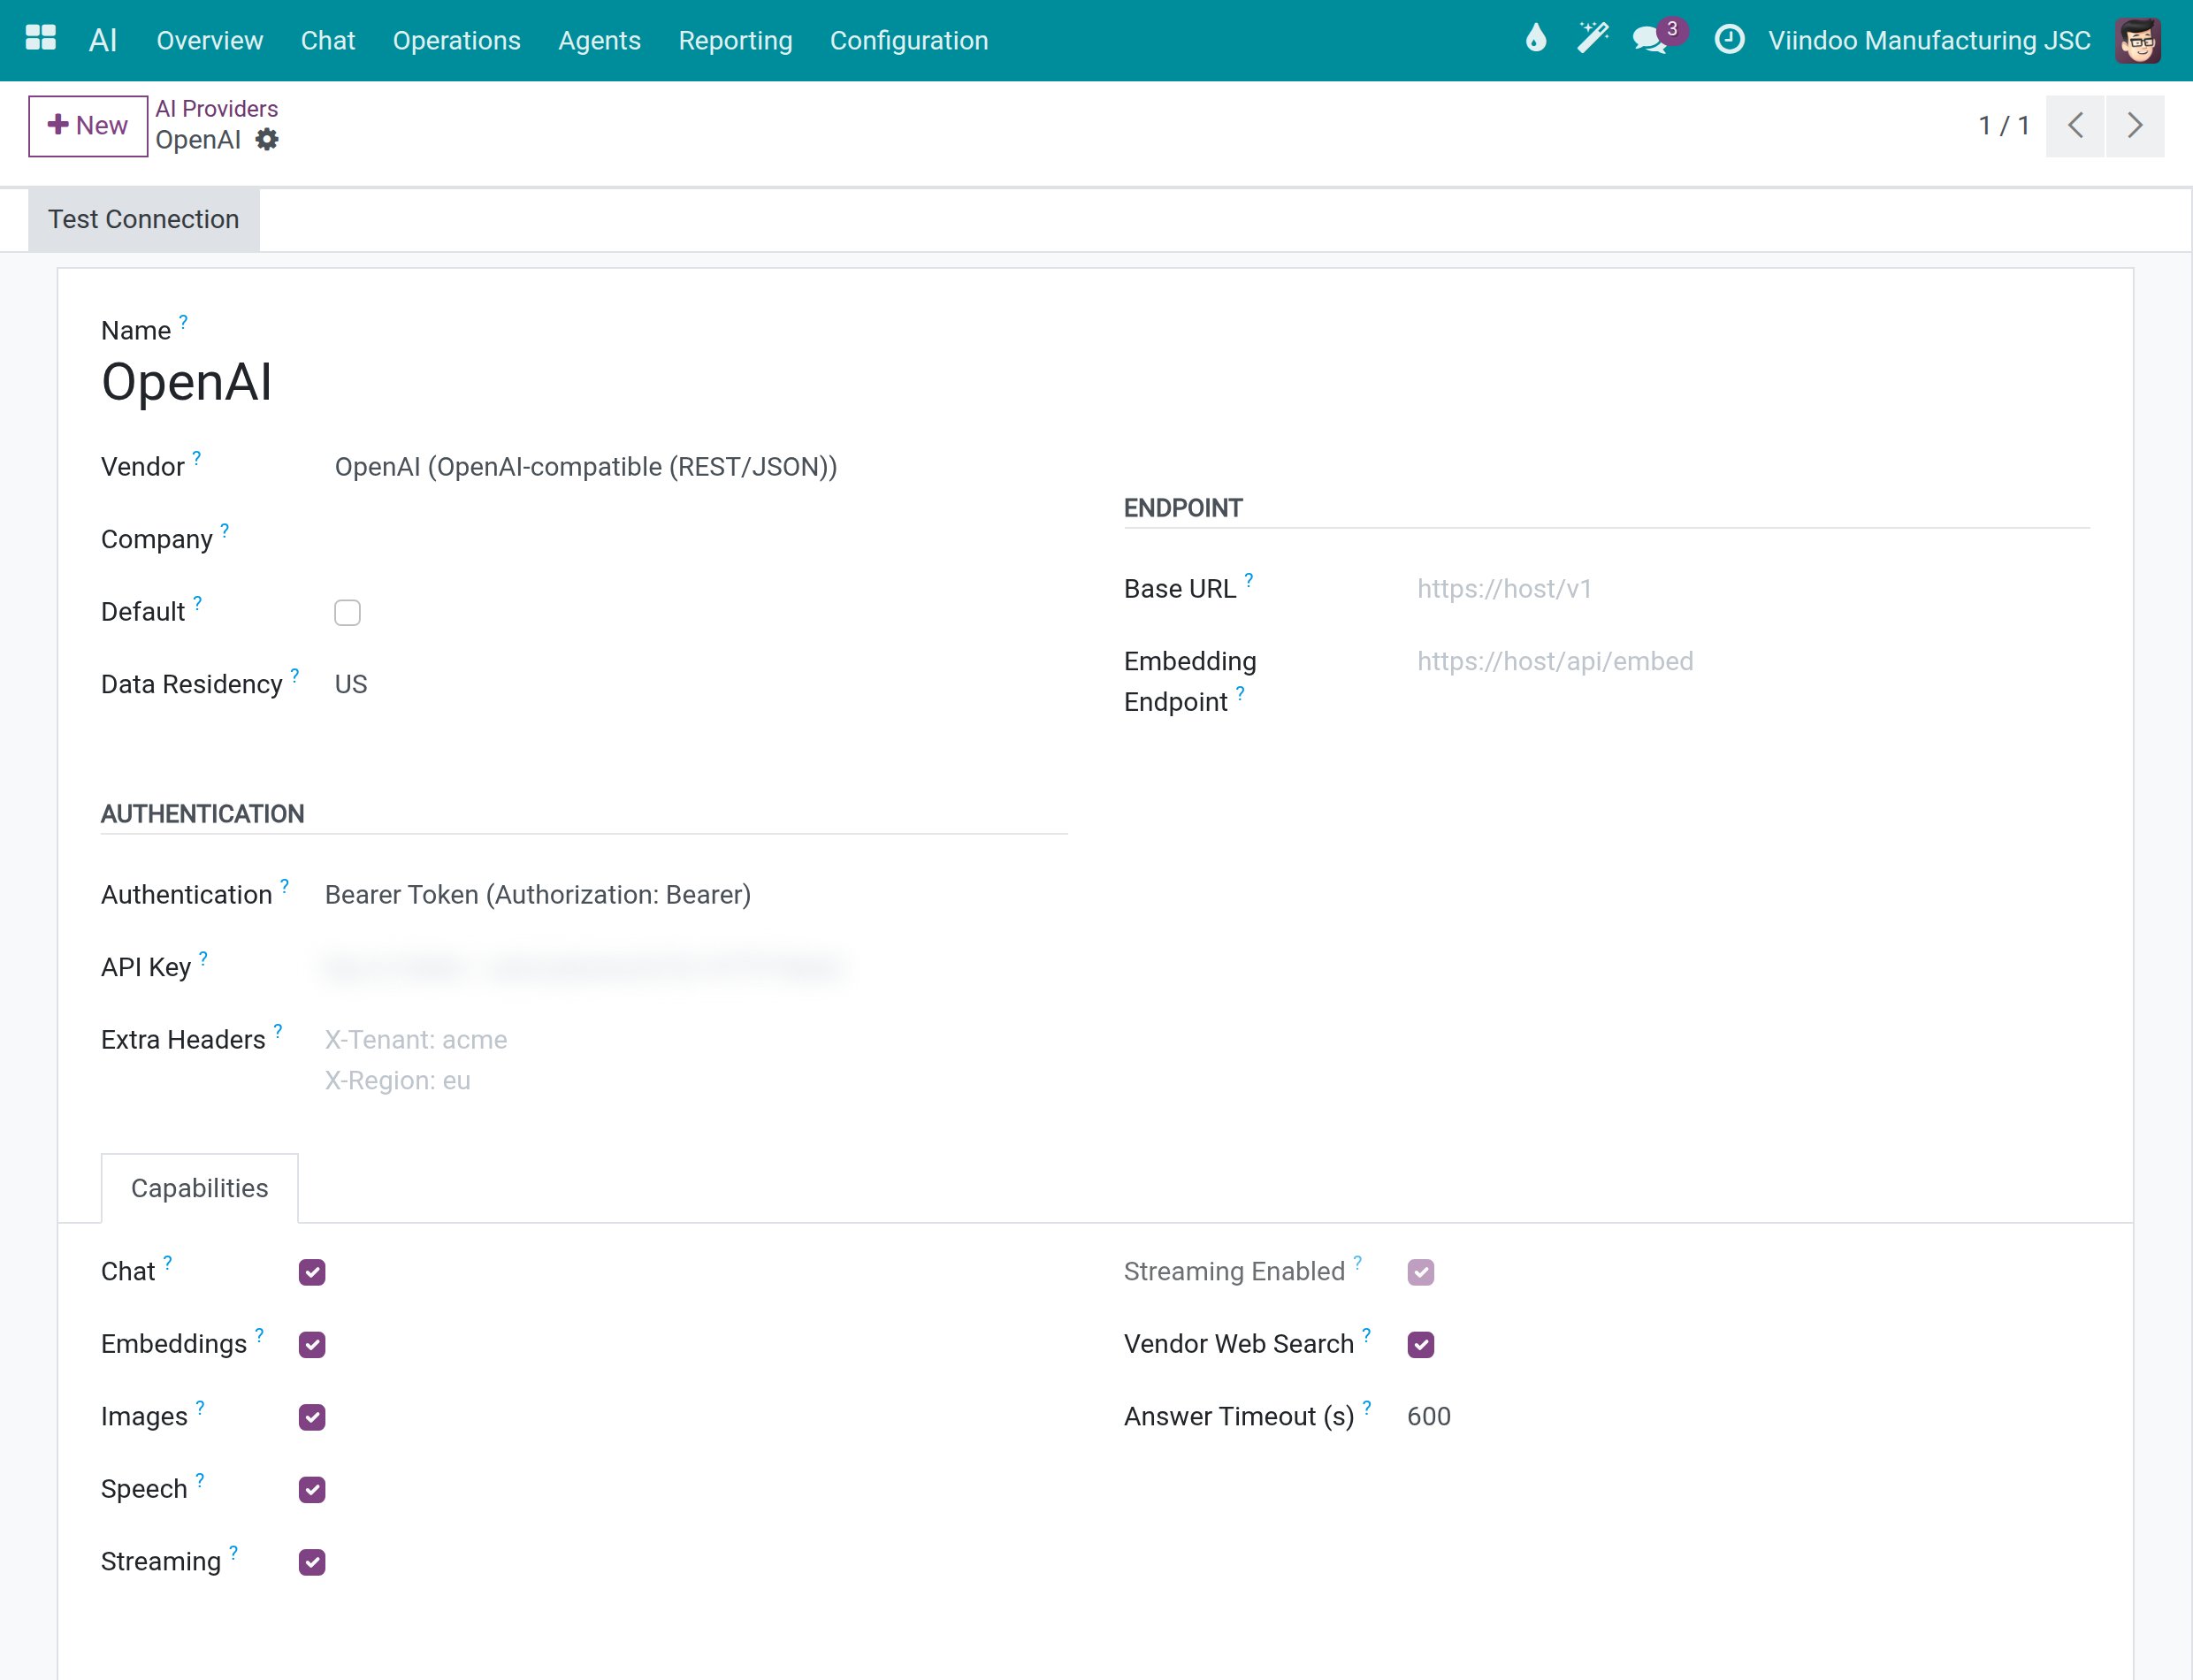Click the Answer Timeout value 600

1429,1417
